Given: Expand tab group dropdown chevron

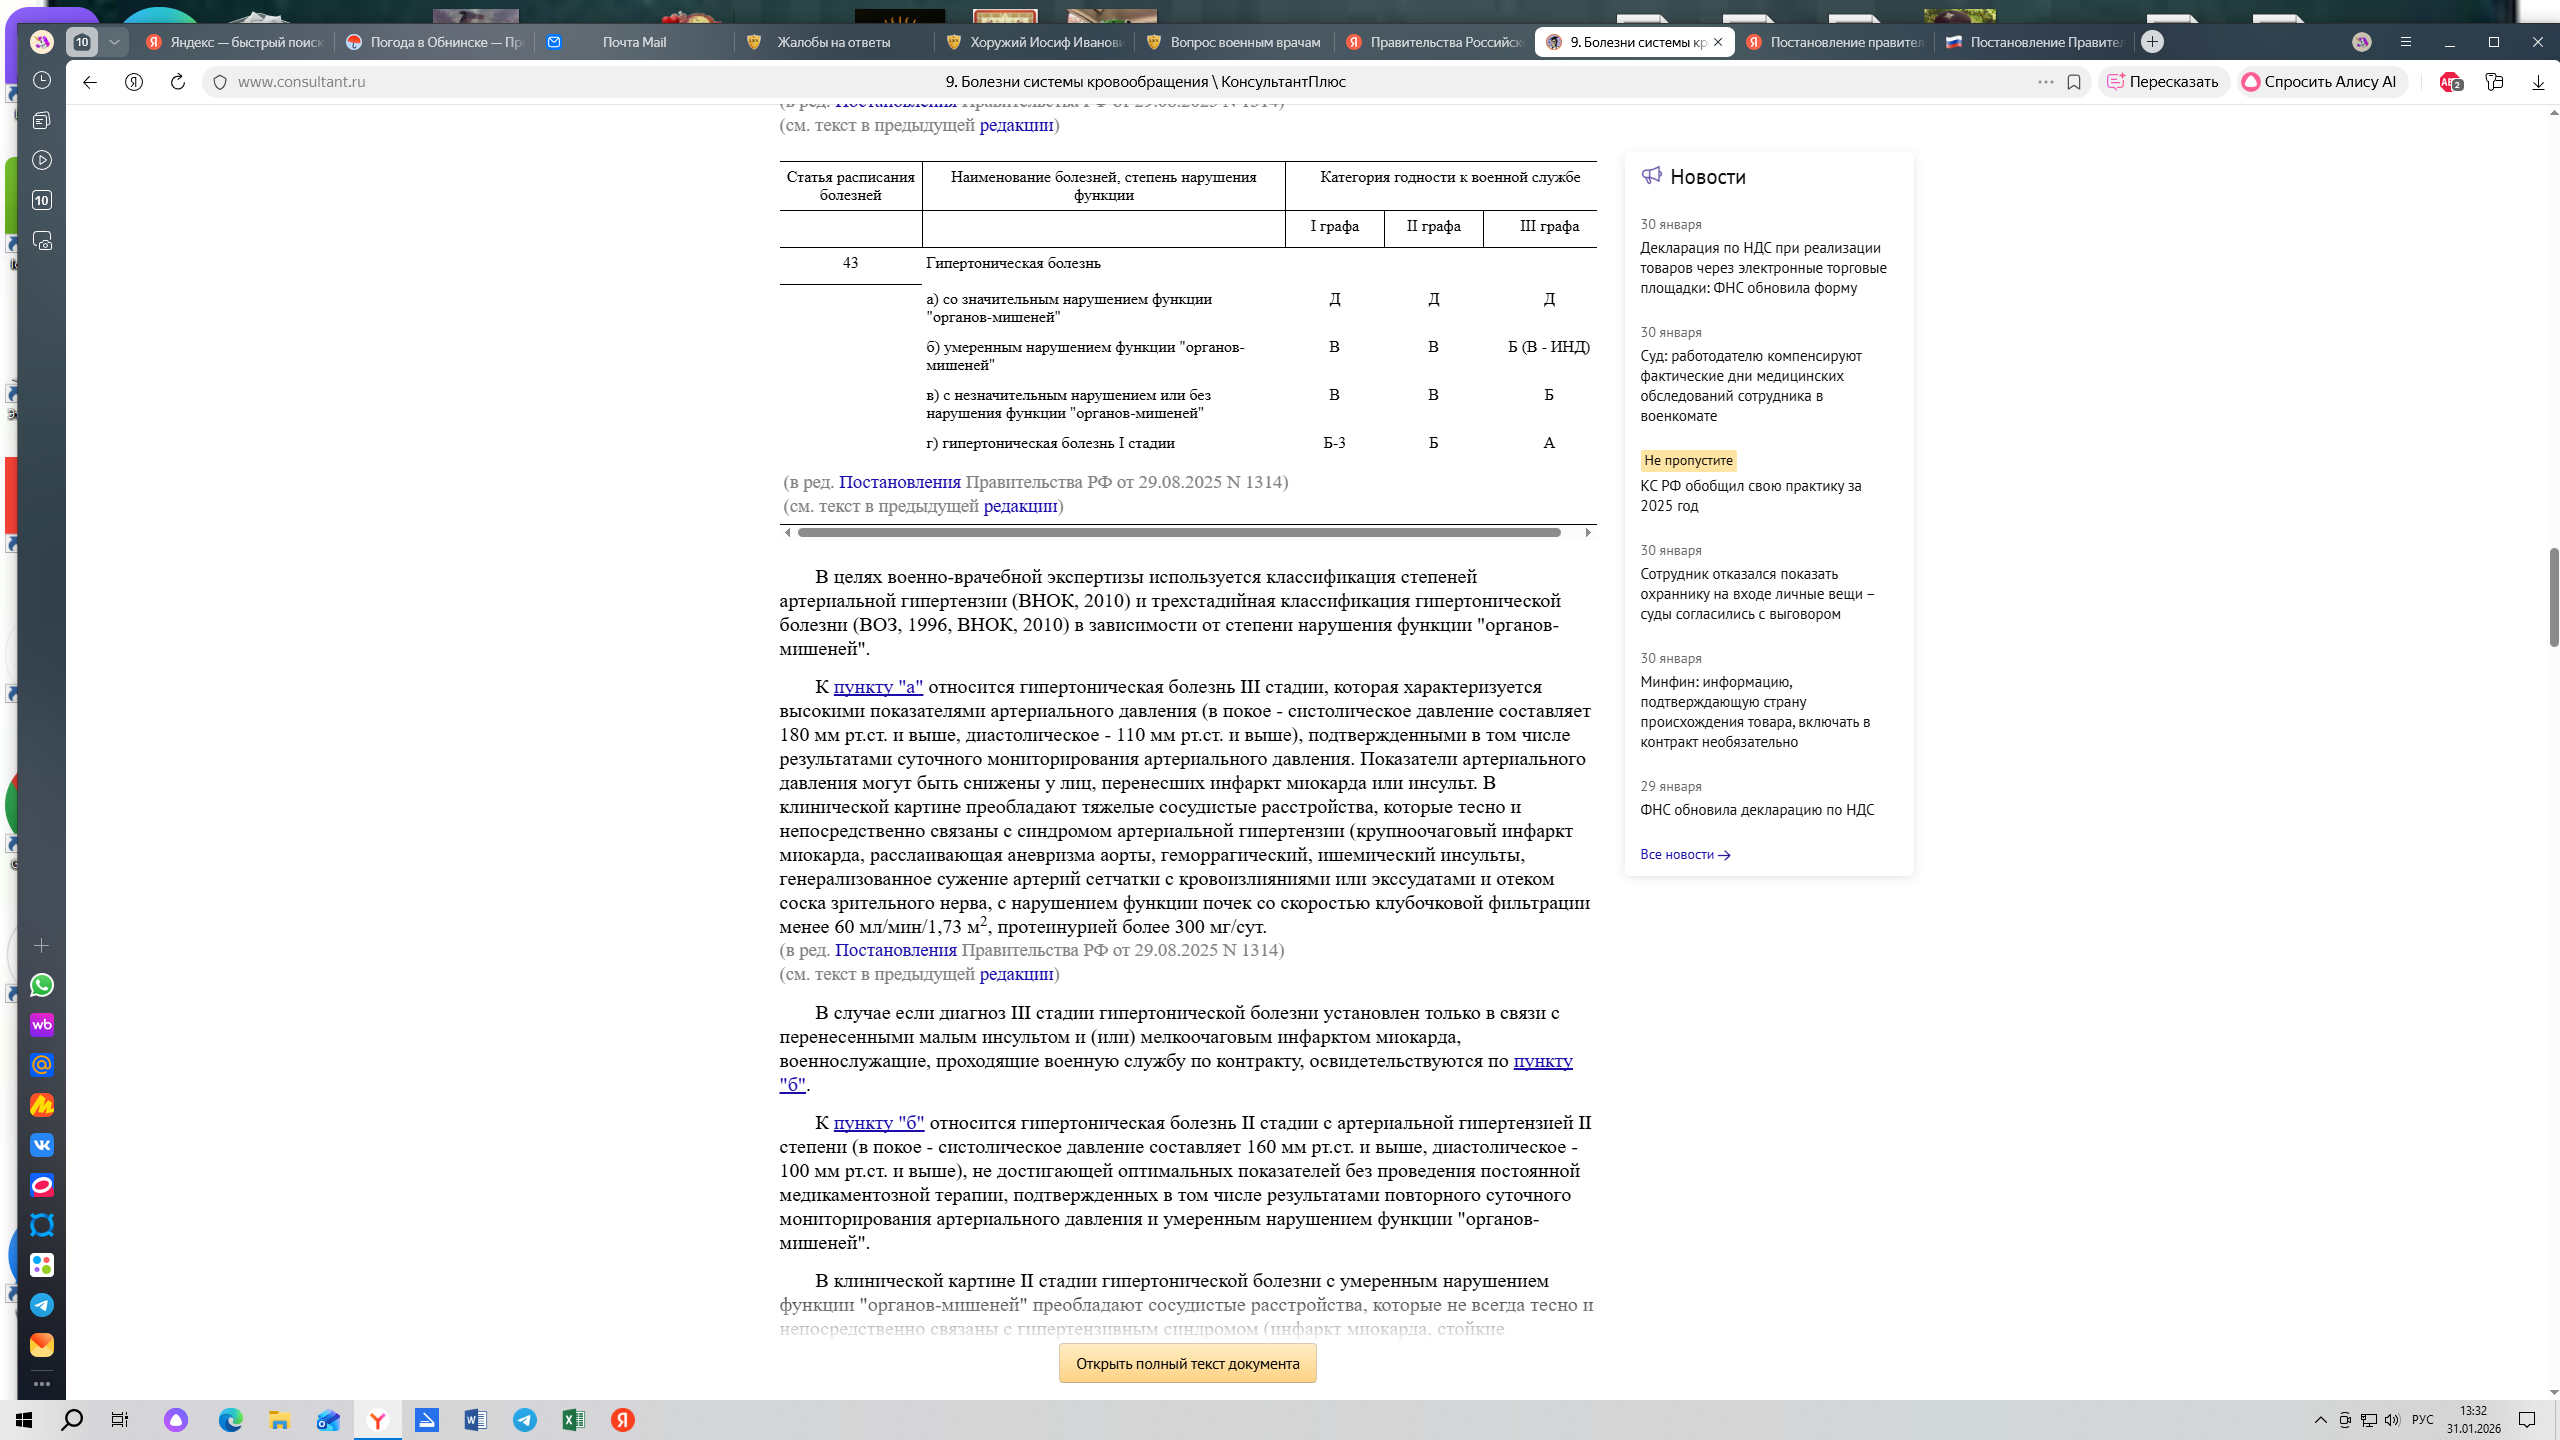Looking at the screenshot, I should pyautogui.click(x=114, y=42).
